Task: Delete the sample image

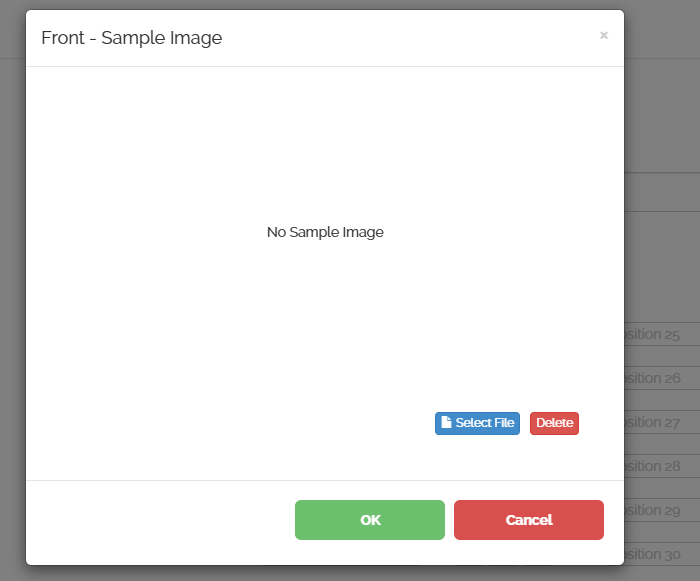Action: [x=554, y=423]
